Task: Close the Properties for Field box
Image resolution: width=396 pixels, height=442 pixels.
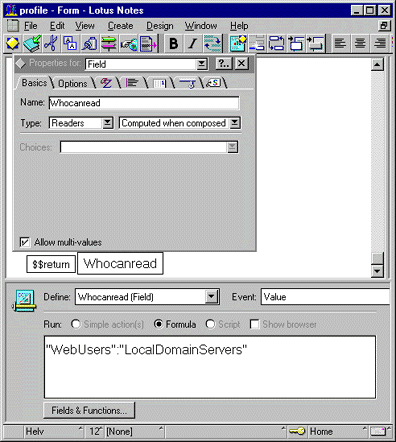Action: [242, 63]
